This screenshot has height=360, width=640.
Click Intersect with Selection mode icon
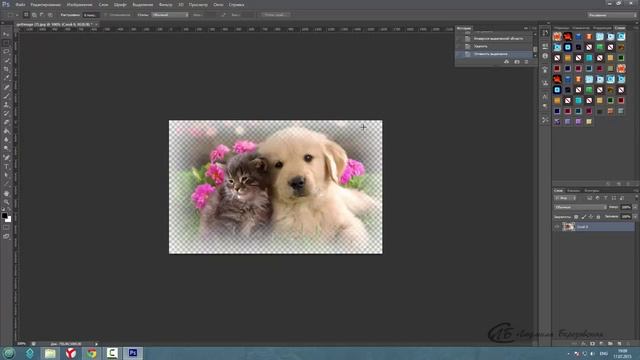pos(50,15)
